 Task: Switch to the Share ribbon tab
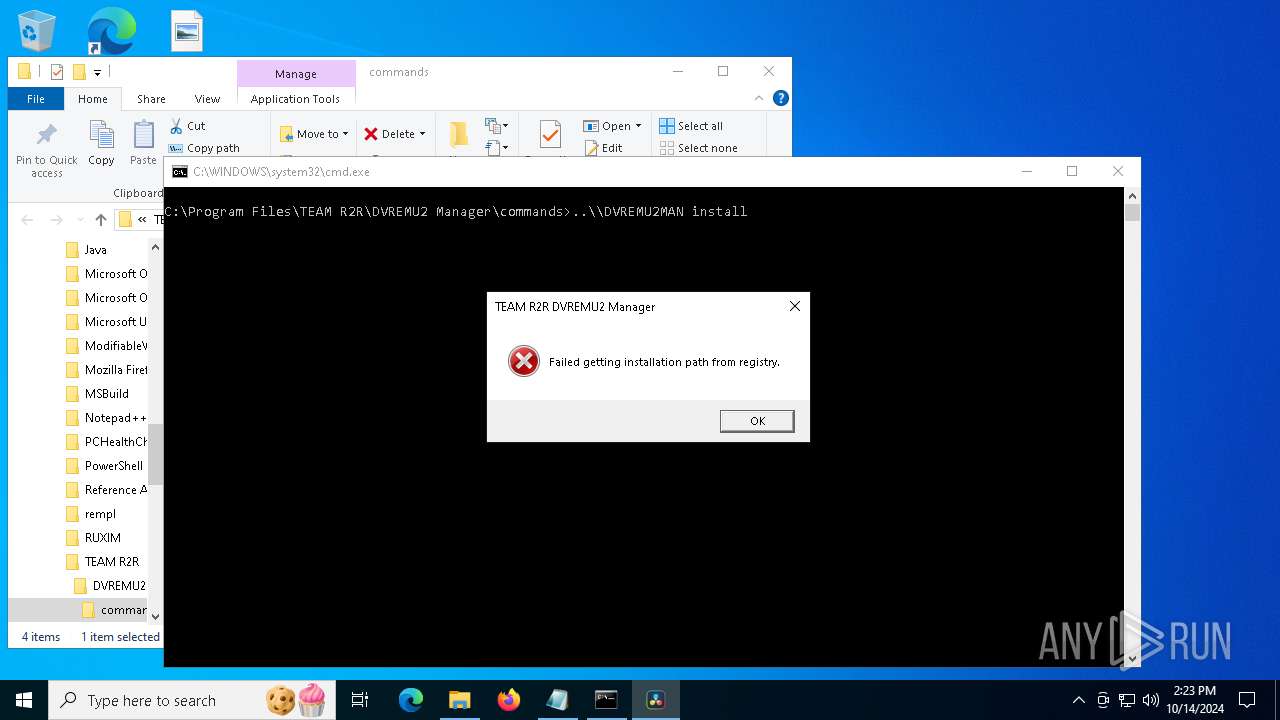point(151,99)
